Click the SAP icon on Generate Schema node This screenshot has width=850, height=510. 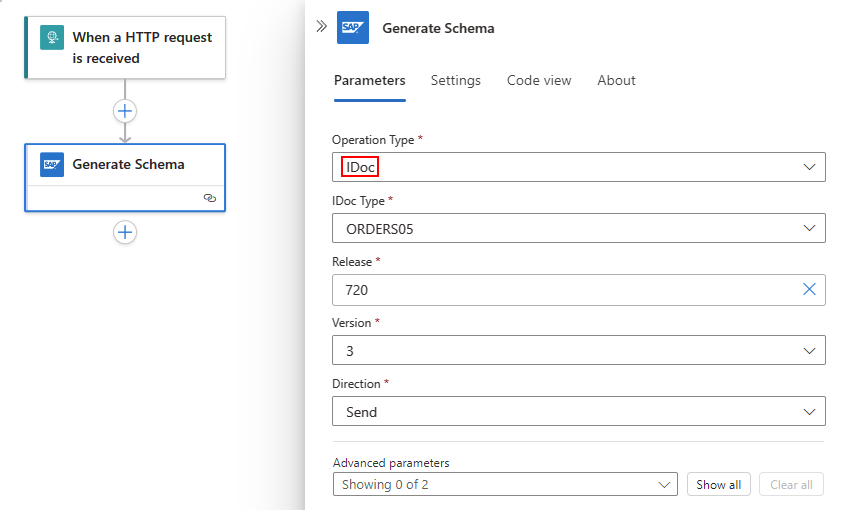point(52,164)
